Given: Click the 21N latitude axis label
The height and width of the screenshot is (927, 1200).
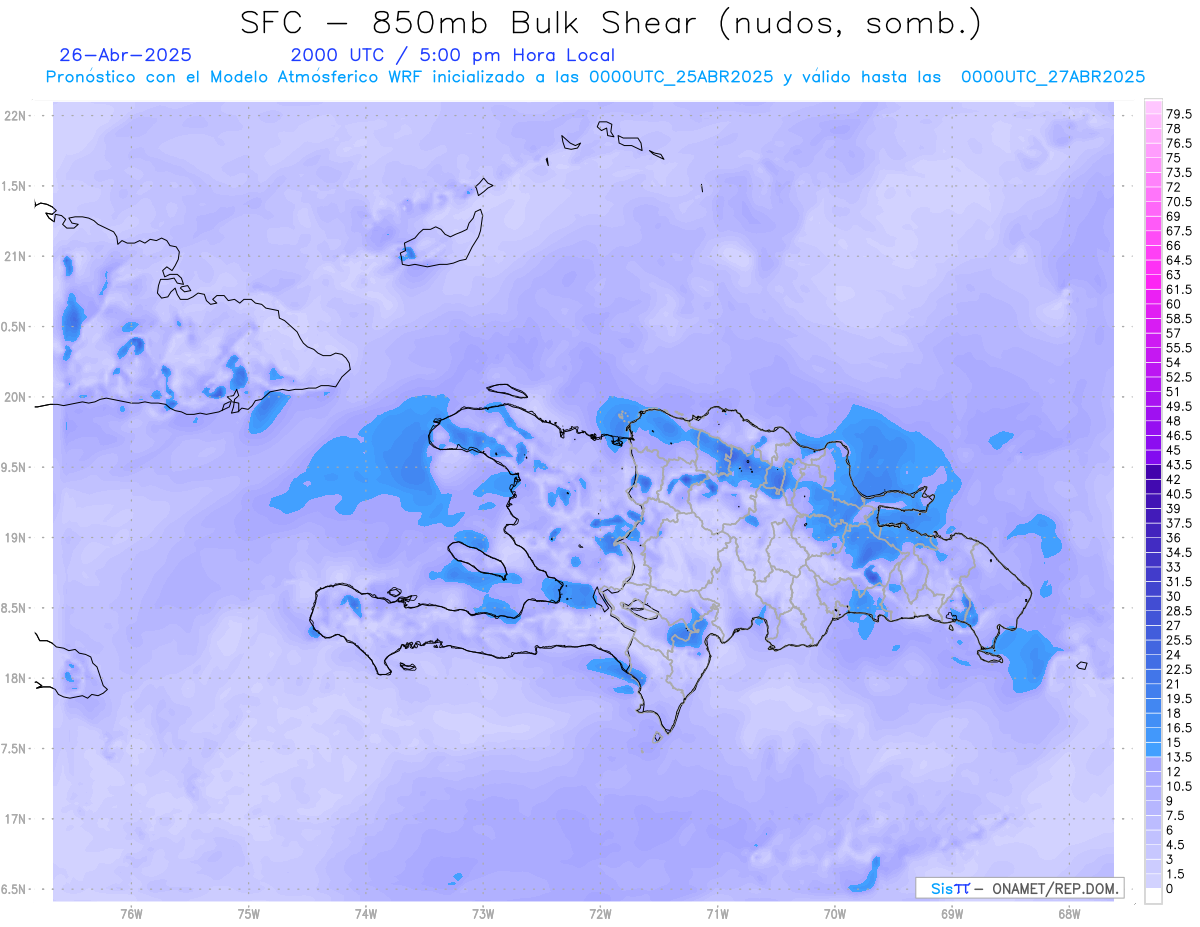Looking at the screenshot, I should coord(15,256).
